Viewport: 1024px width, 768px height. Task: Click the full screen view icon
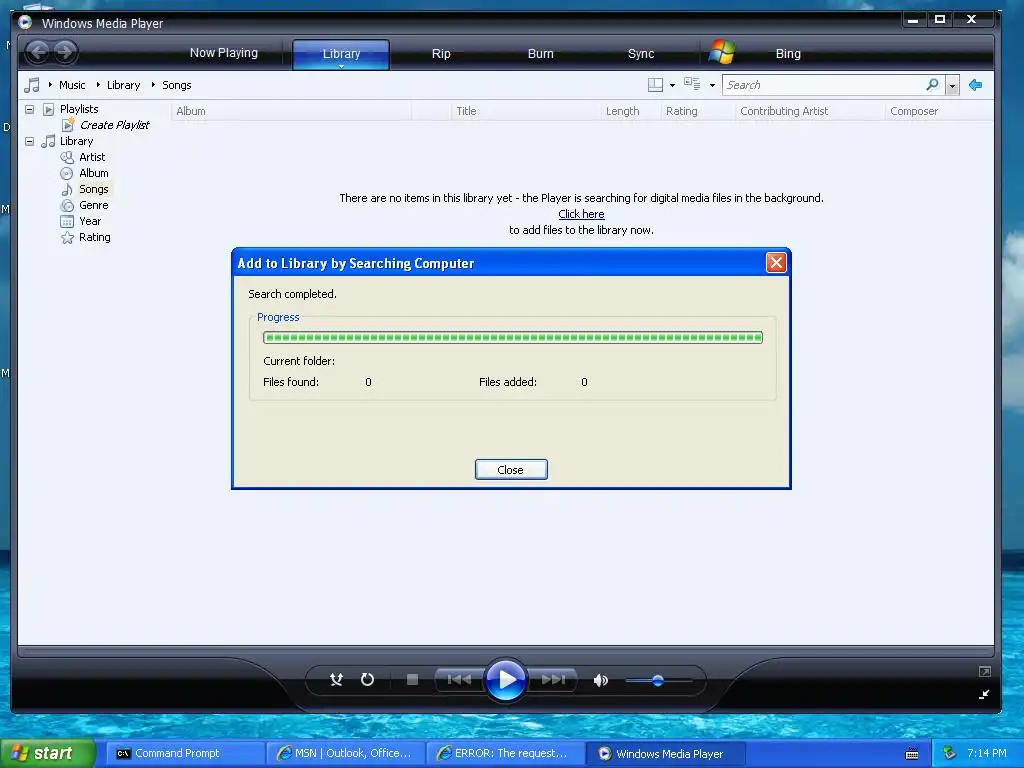pyautogui.click(x=985, y=671)
